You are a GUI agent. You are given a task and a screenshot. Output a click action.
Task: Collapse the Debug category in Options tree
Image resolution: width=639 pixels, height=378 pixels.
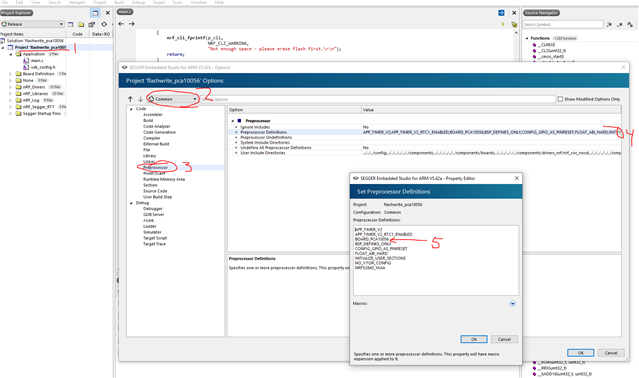point(131,203)
